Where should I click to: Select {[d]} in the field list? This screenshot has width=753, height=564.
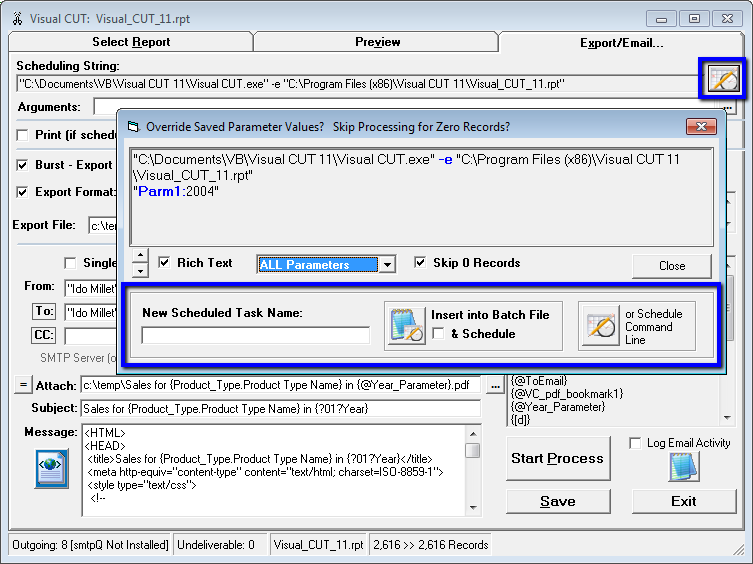point(521,420)
